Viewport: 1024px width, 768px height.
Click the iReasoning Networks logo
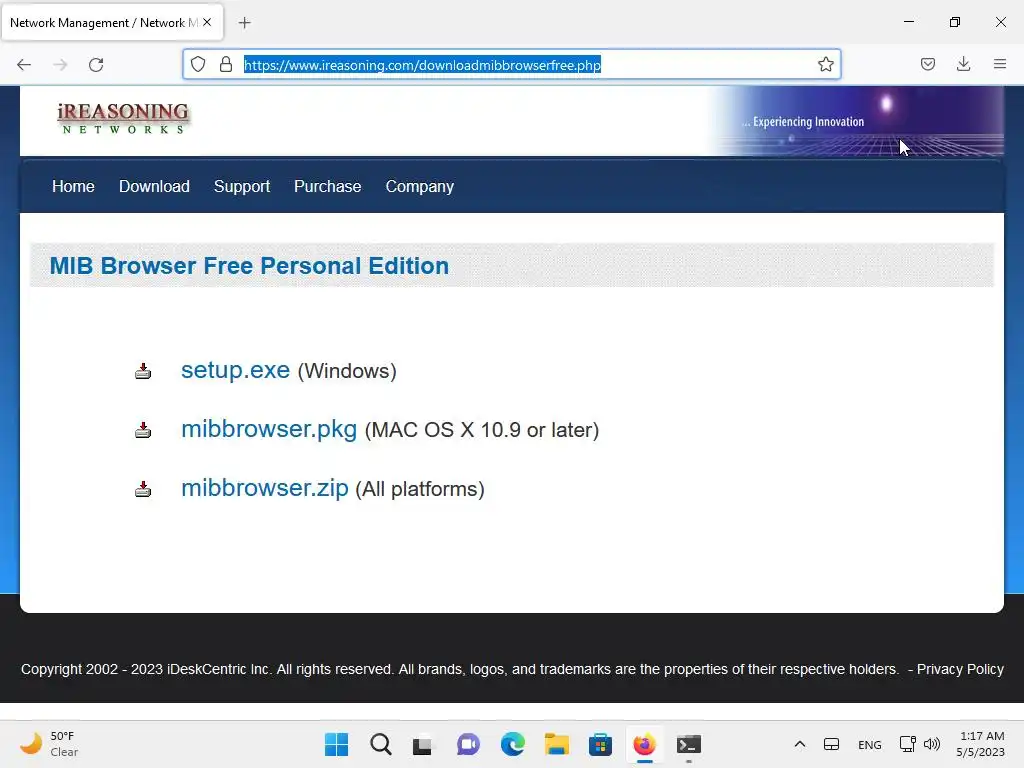point(123,118)
